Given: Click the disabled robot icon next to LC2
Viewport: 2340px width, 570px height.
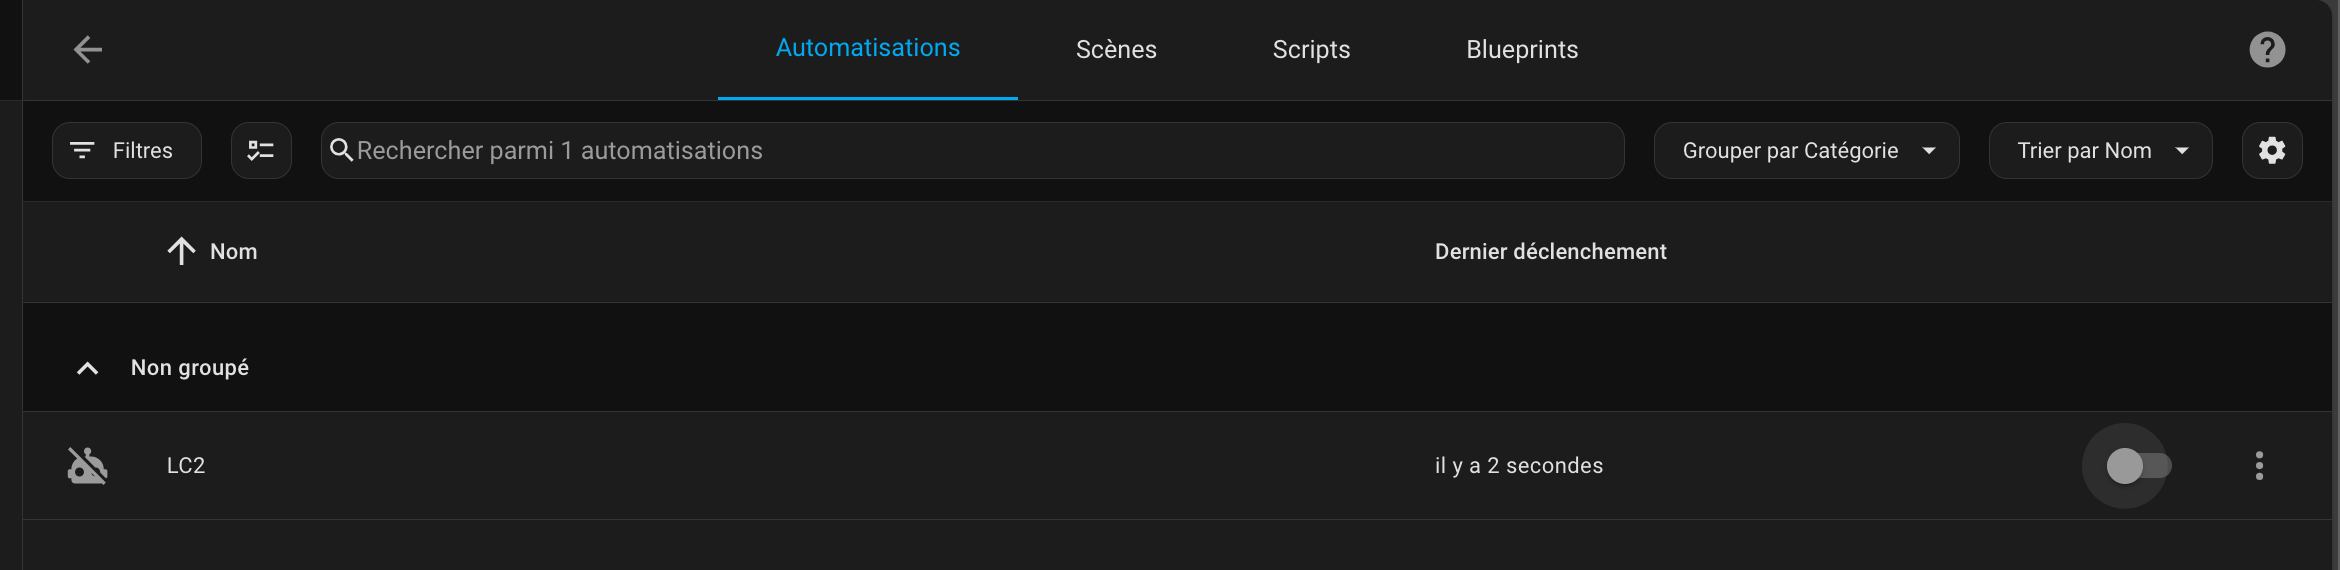Looking at the screenshot, I should pyautogui.click(x=87, y=465).
